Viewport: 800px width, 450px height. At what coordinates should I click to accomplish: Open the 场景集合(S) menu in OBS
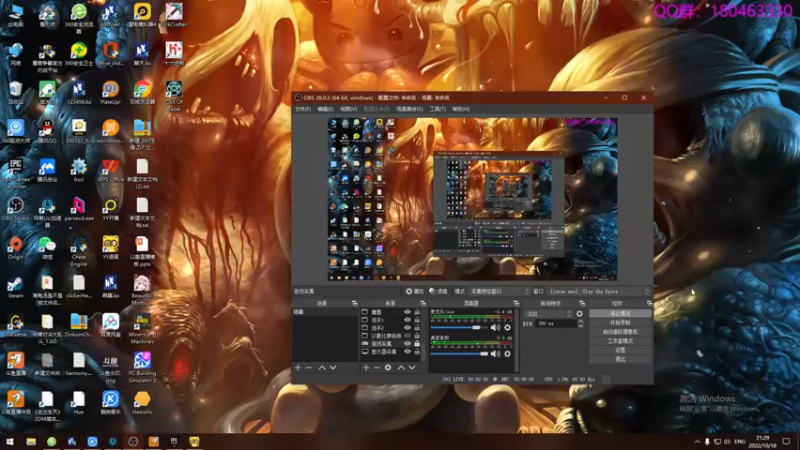point(409,109)
